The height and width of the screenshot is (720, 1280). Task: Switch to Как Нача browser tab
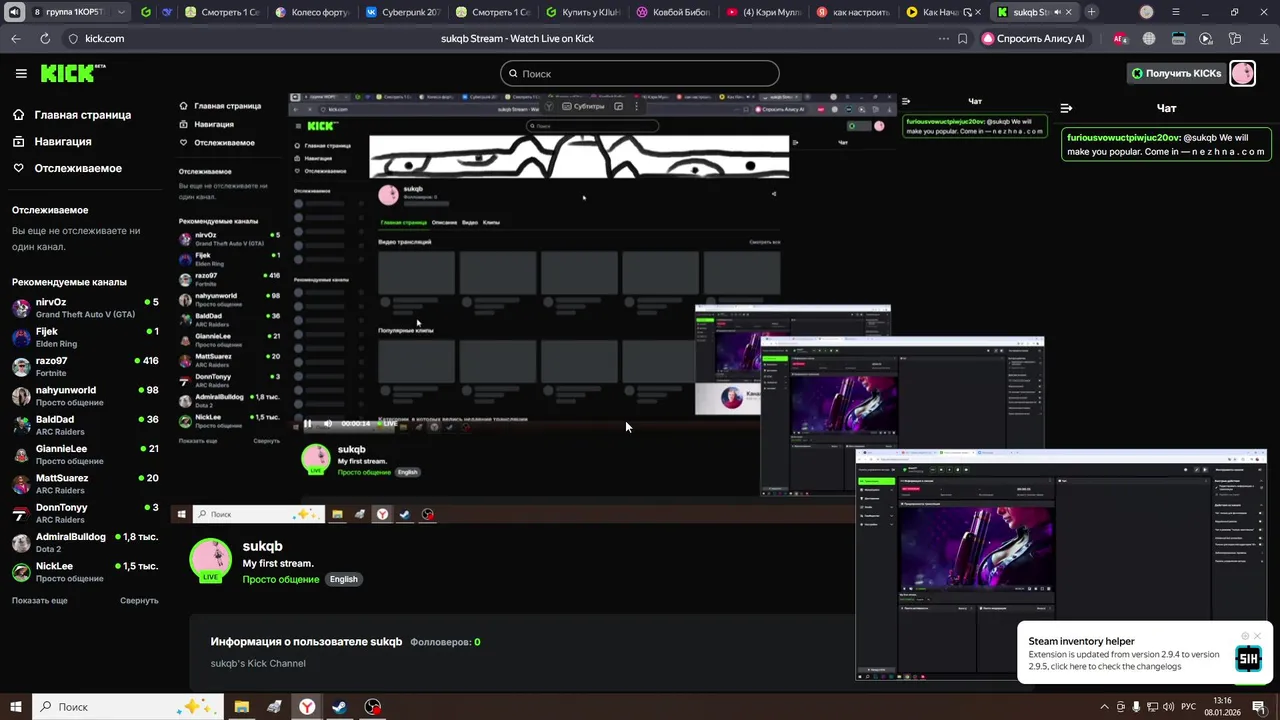(x=941, y=12)
